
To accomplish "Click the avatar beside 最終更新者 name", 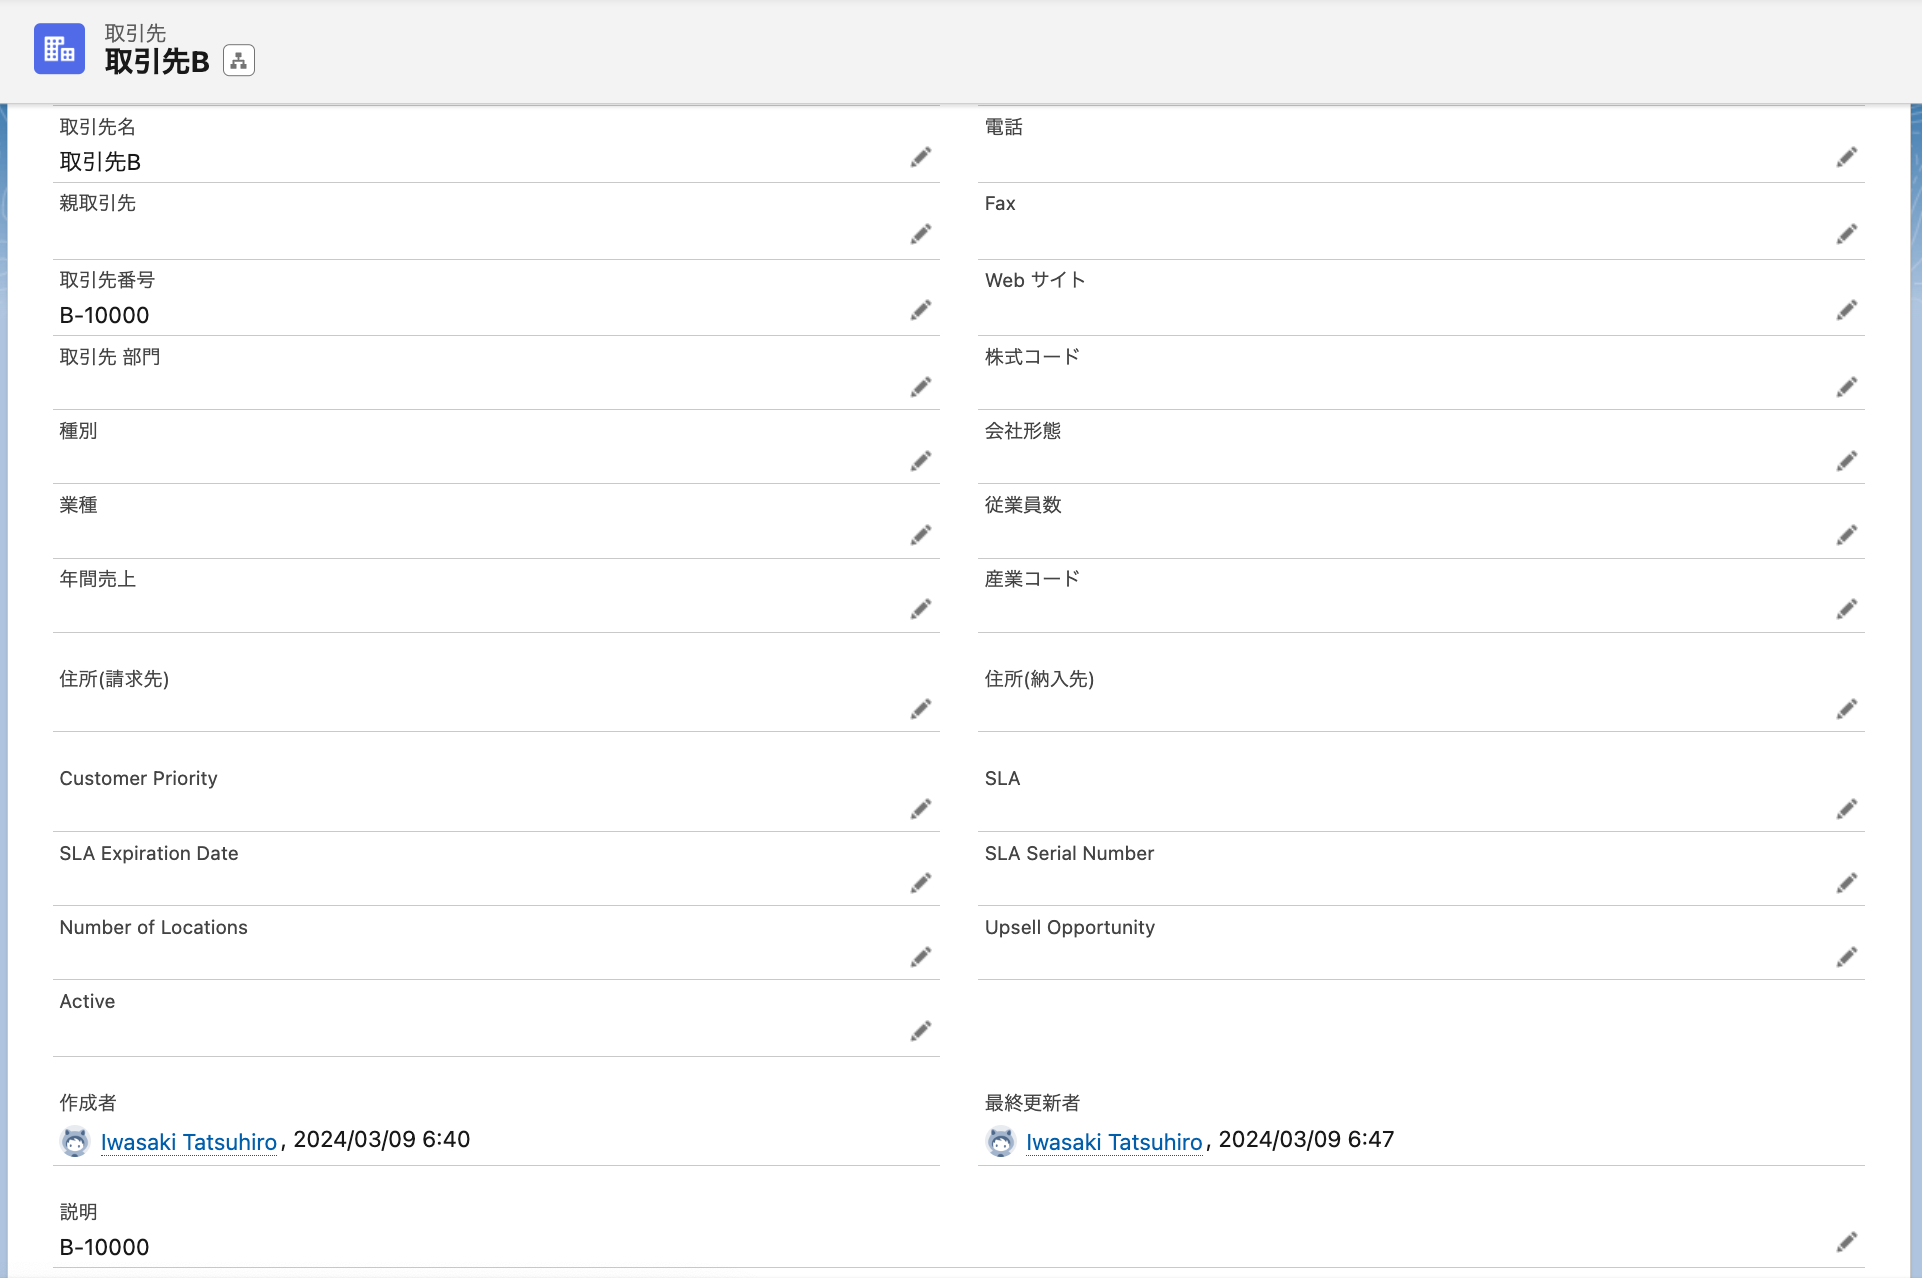I will [x=1000, y=1141].
